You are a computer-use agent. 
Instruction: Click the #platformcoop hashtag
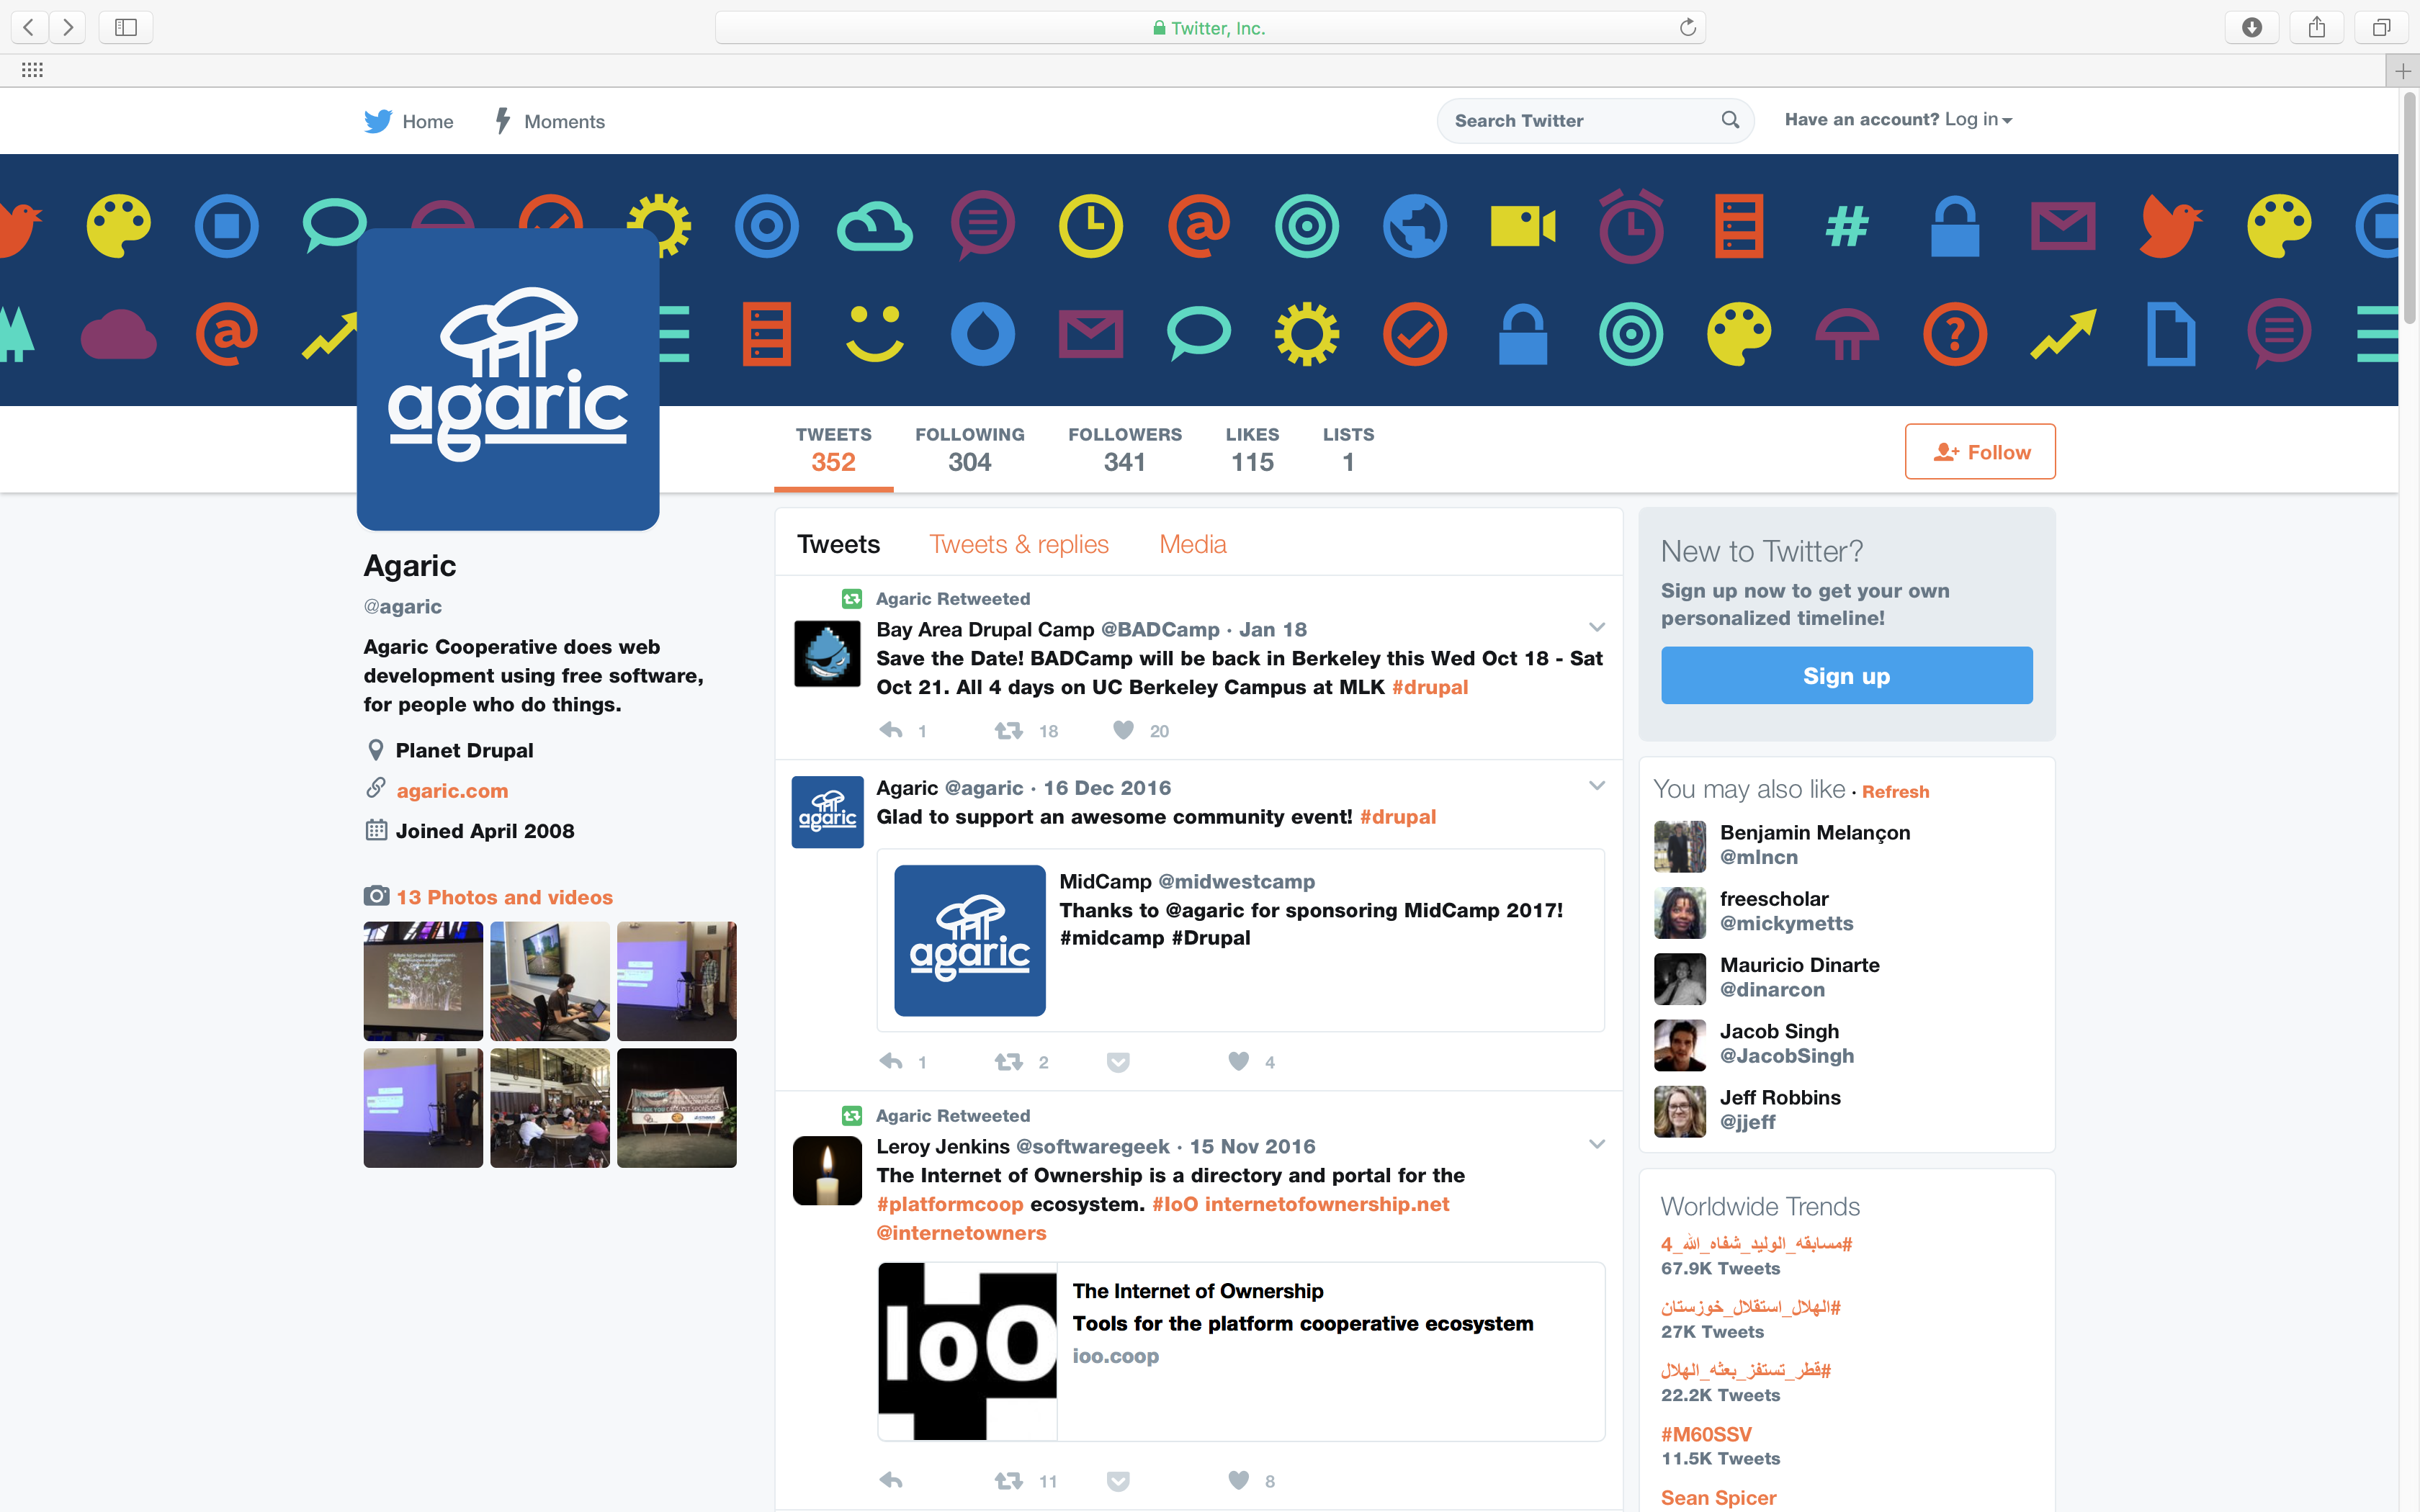[950, 1204]
